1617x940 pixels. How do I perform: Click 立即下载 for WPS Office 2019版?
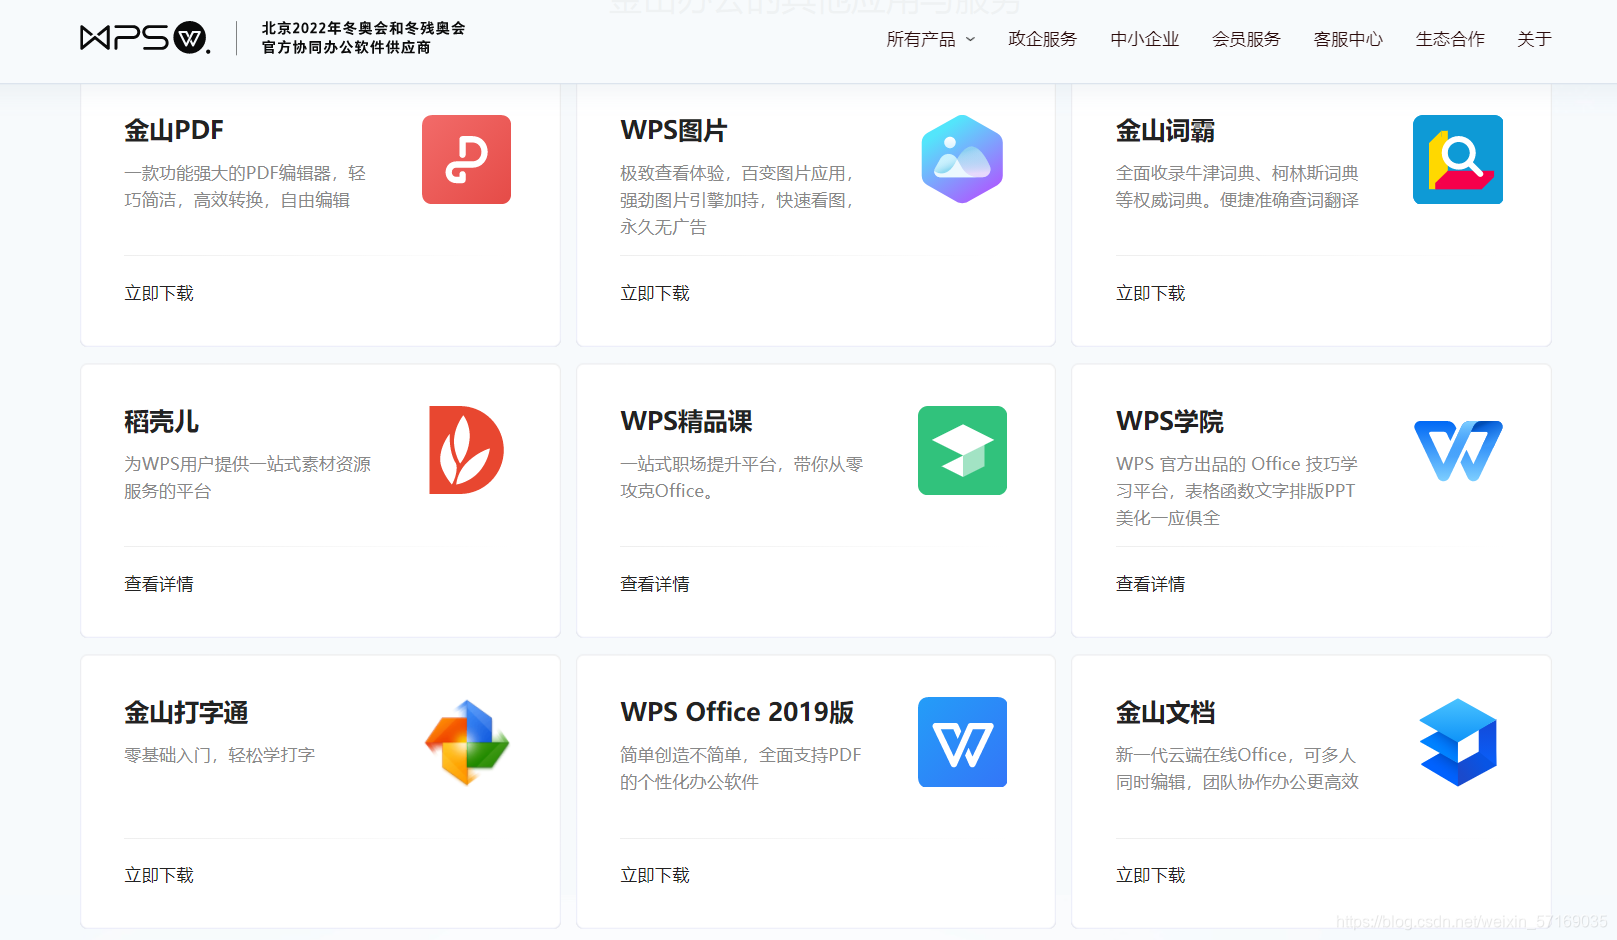(x=655, y=875)
